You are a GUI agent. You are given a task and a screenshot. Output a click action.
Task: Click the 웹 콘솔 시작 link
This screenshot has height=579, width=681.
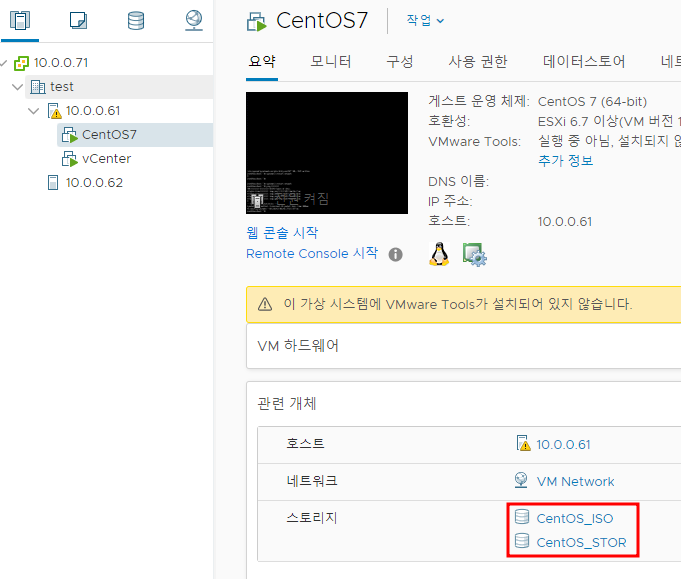click(282, 233)
